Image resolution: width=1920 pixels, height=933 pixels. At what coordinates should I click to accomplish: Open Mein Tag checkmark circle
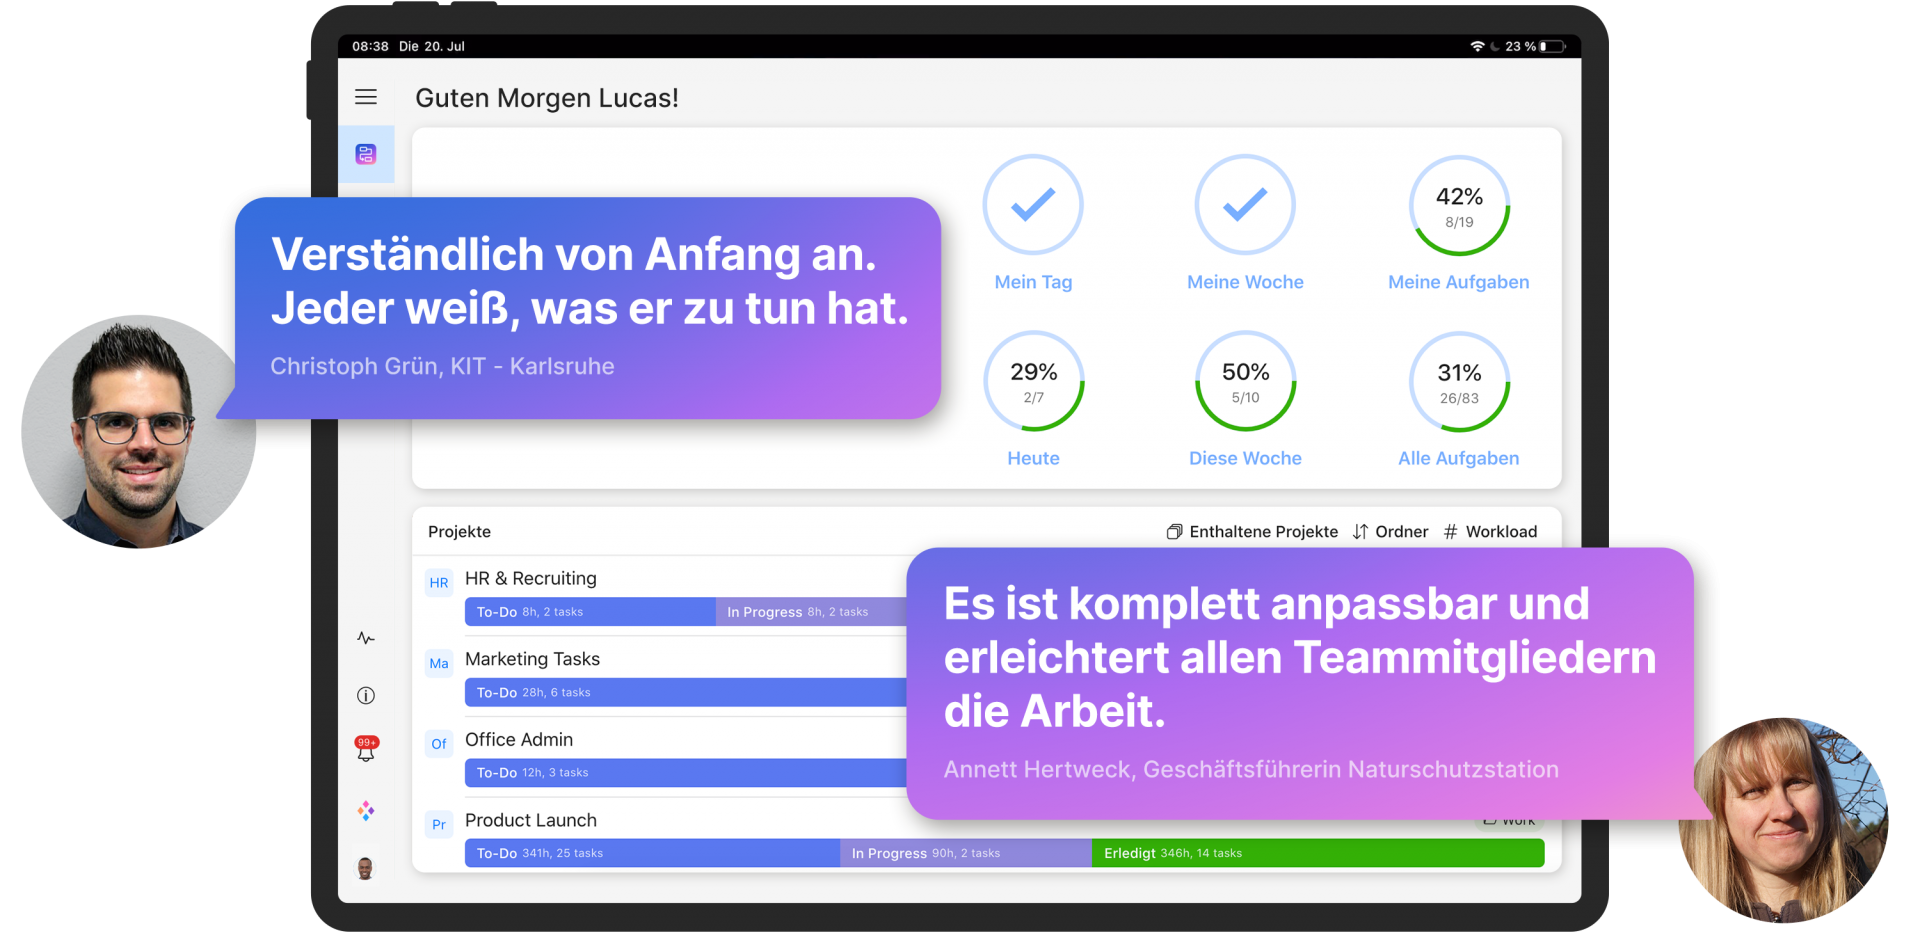pyautogui.click(x=1033, y=205)
